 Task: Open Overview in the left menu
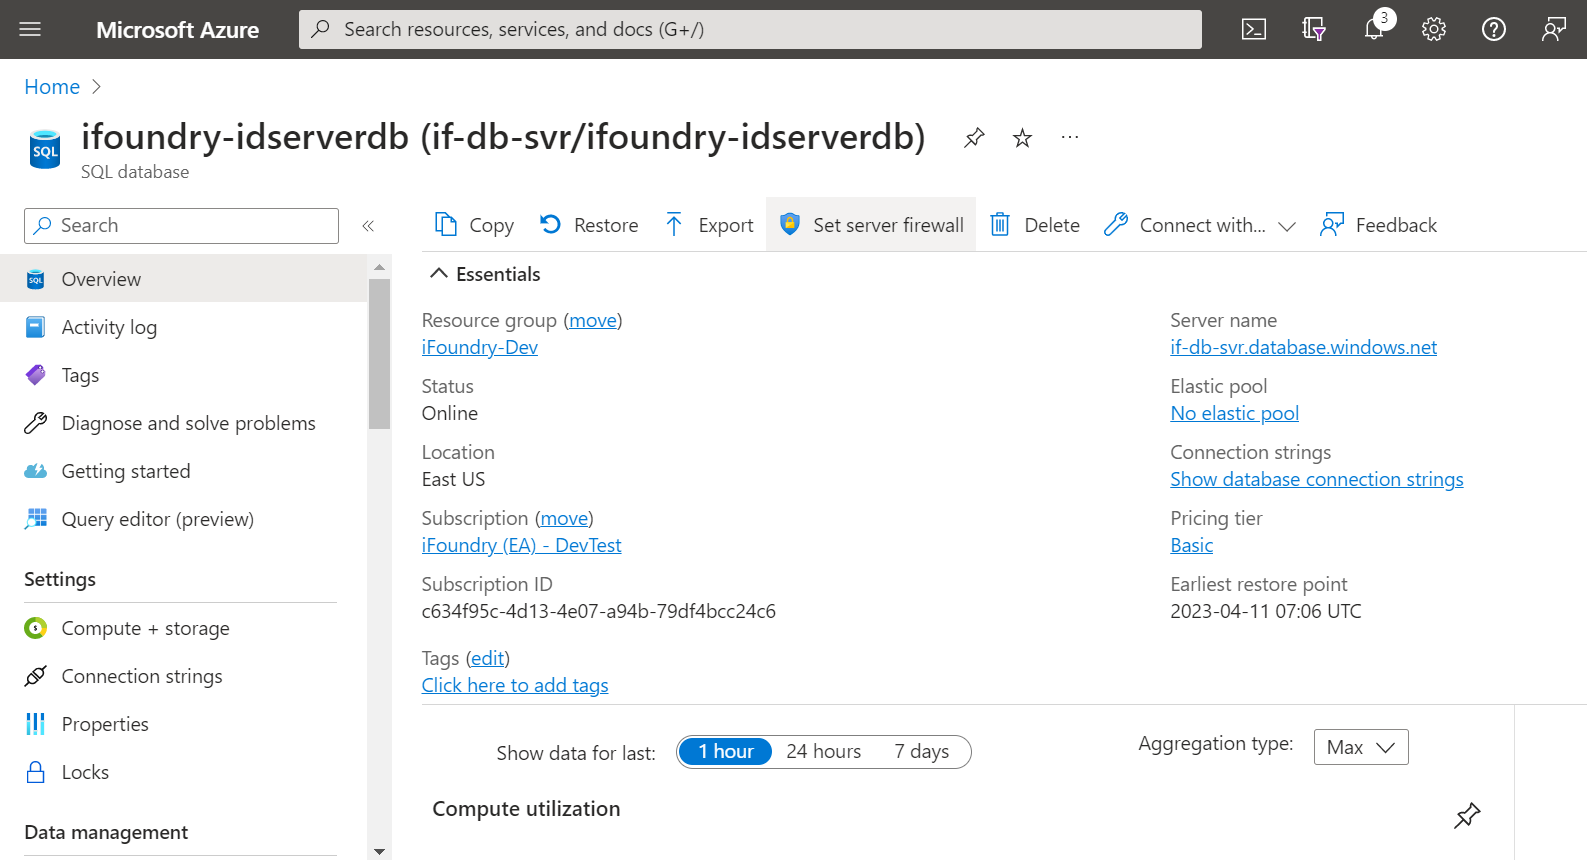click(183, 279)
